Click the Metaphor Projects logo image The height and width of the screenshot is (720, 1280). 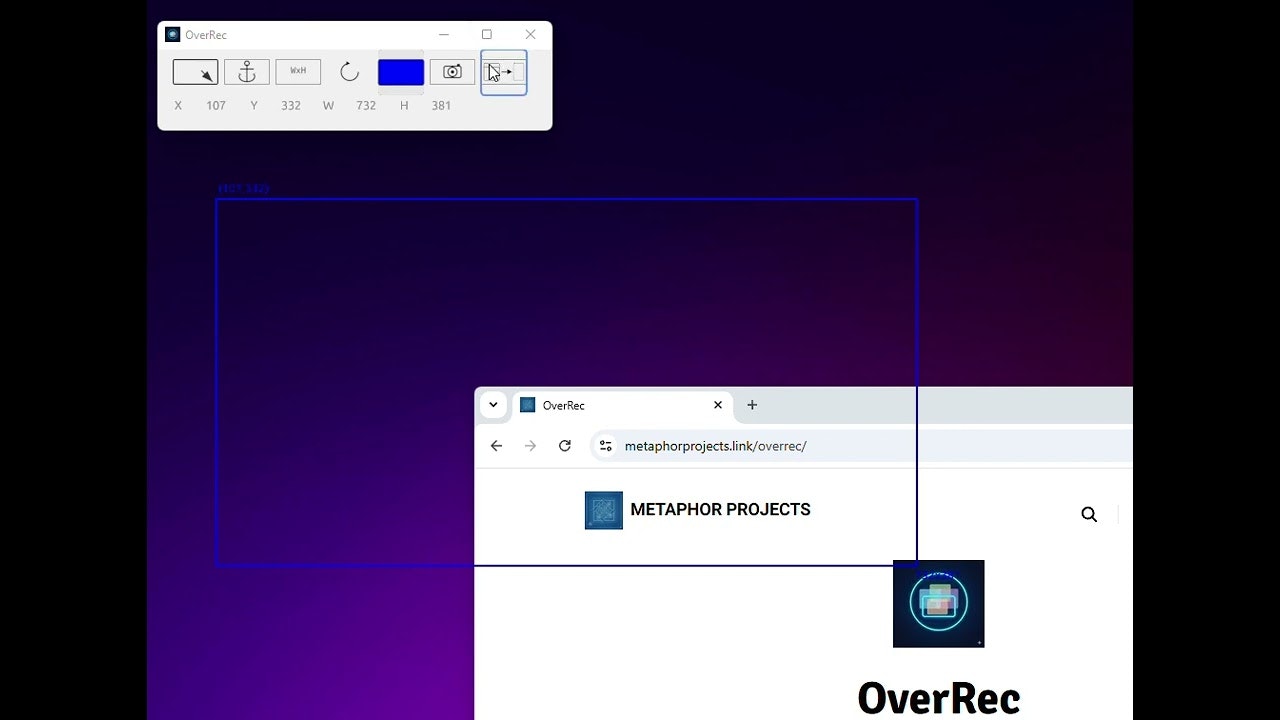[x=604, y=510]
